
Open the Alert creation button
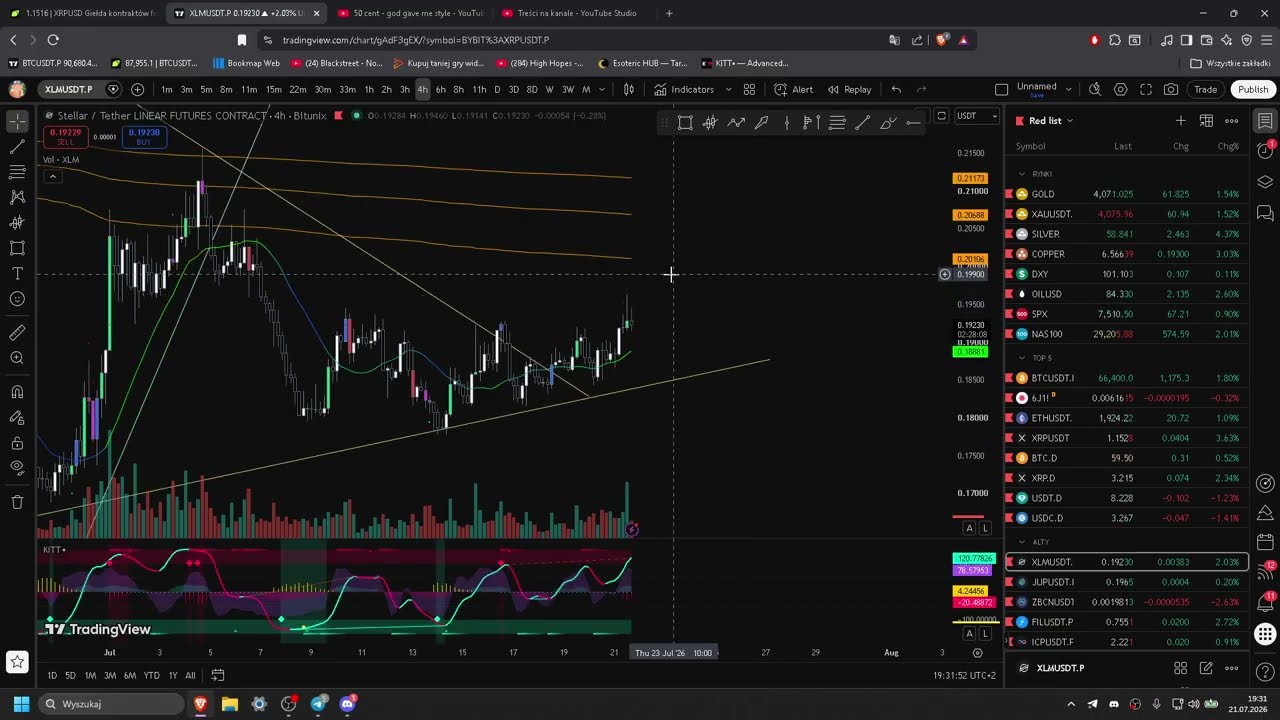click(x=793, y=89)
